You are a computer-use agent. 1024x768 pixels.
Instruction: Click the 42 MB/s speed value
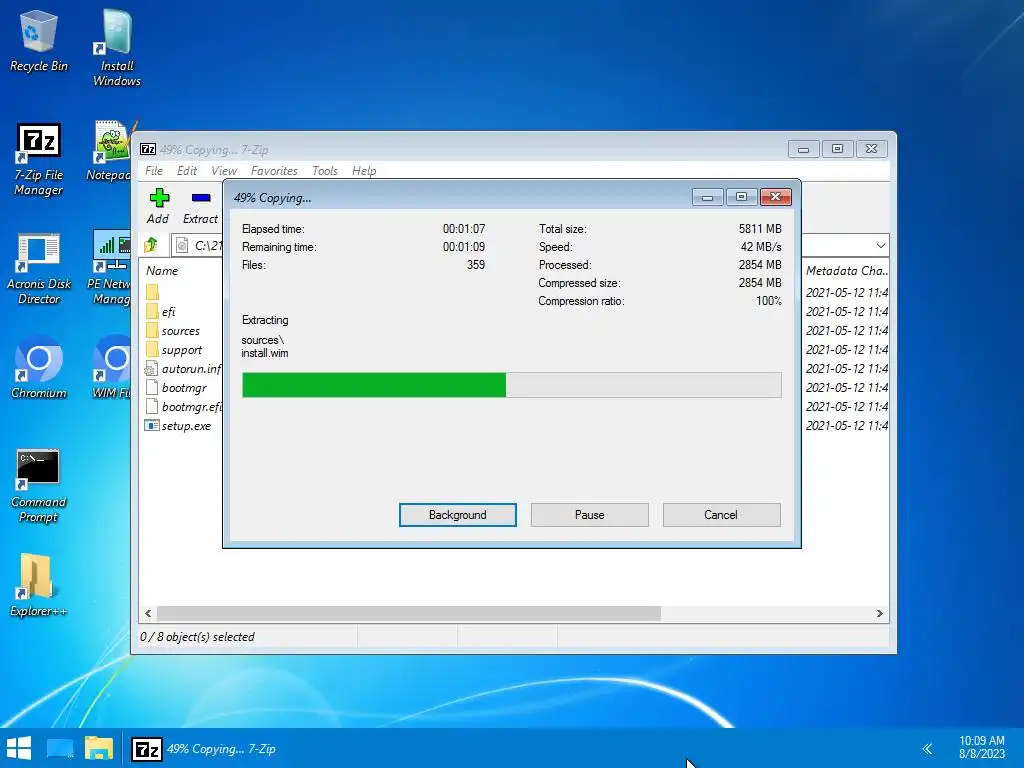(761, 247)
